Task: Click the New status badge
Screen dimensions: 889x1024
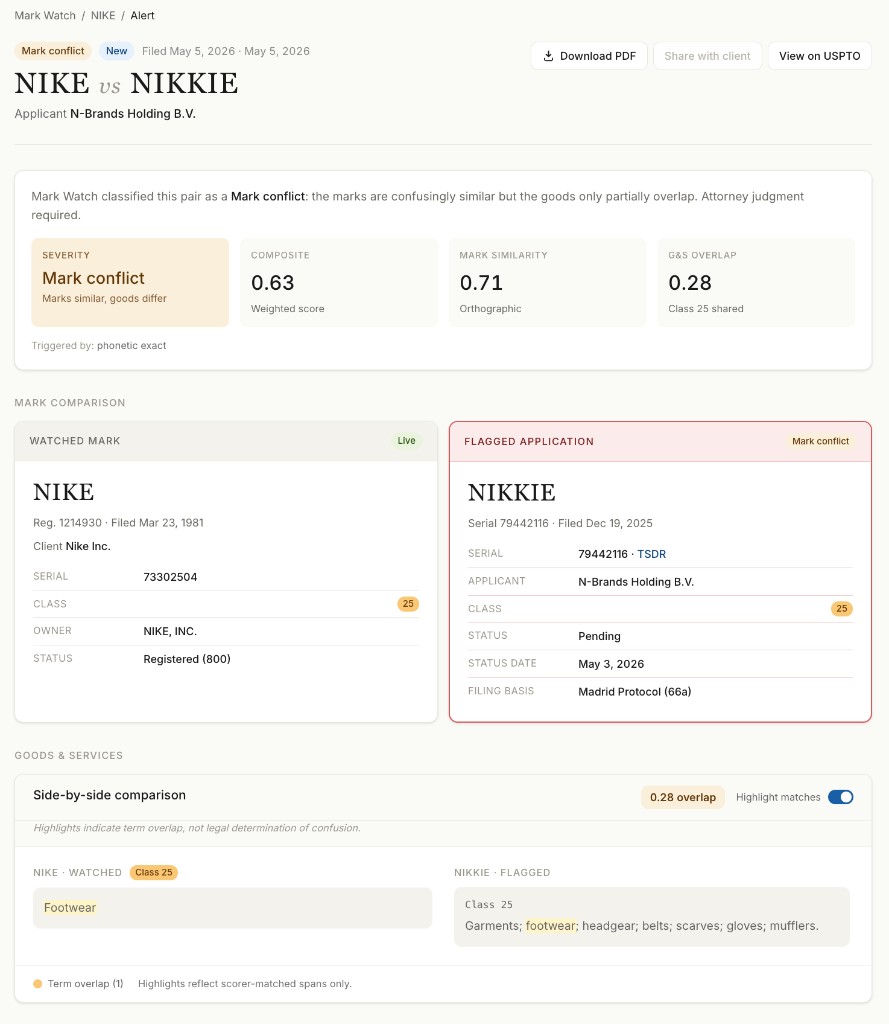Action: click(x=116, y=51)
